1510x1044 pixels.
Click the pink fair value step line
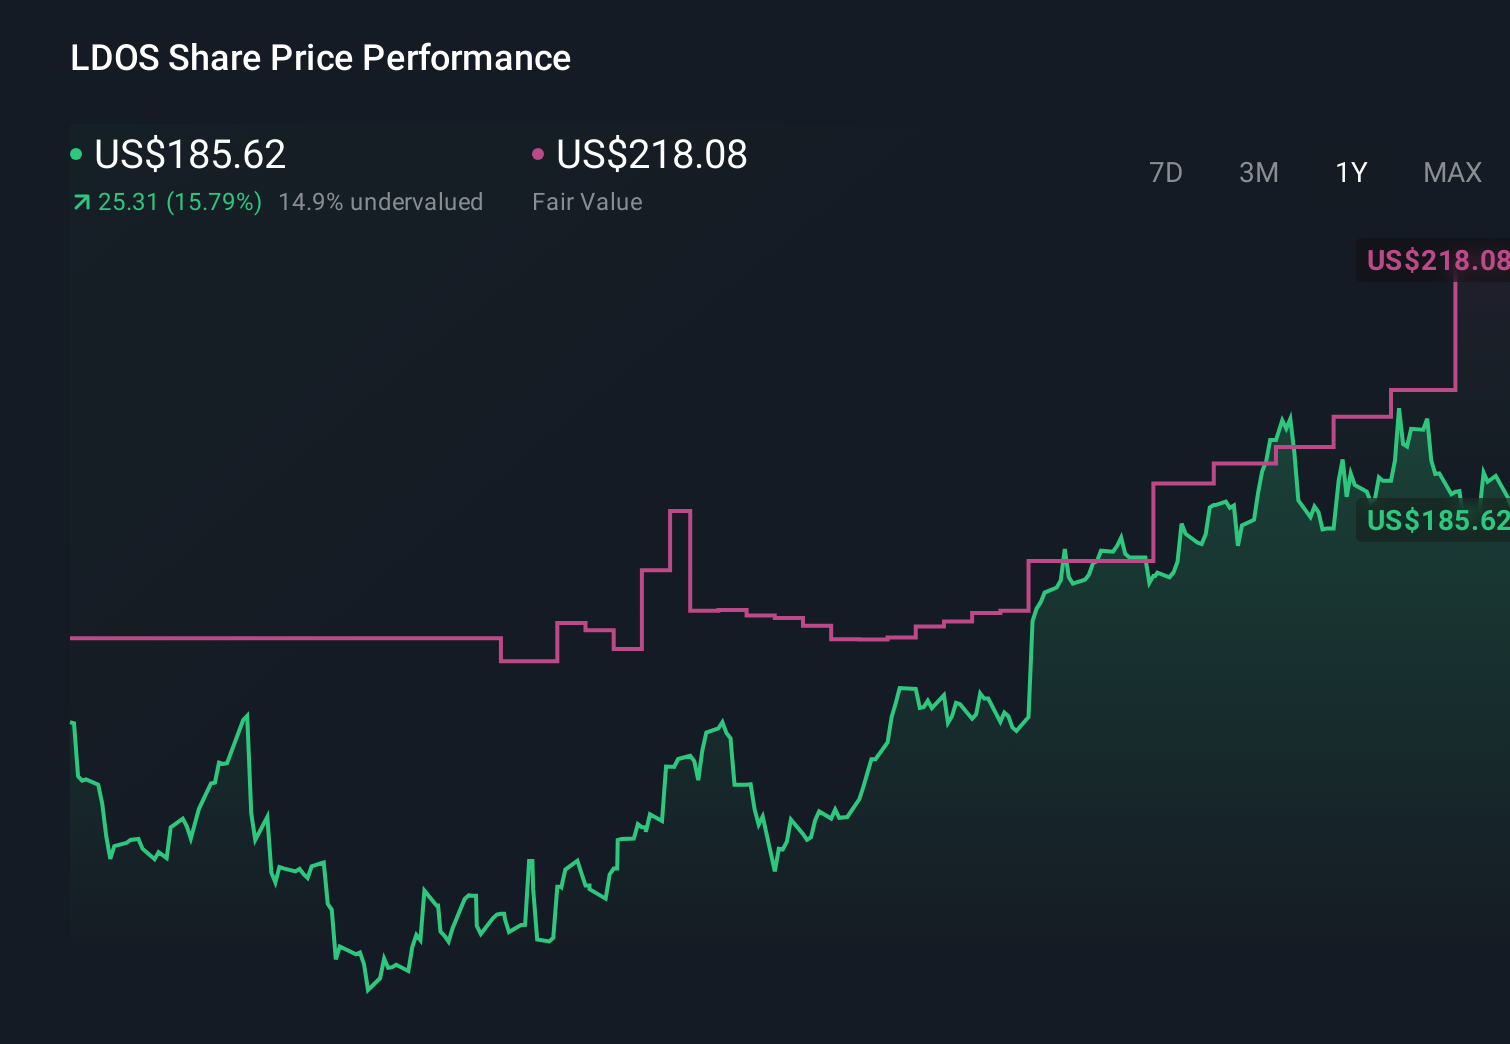(x=300, y=638)
